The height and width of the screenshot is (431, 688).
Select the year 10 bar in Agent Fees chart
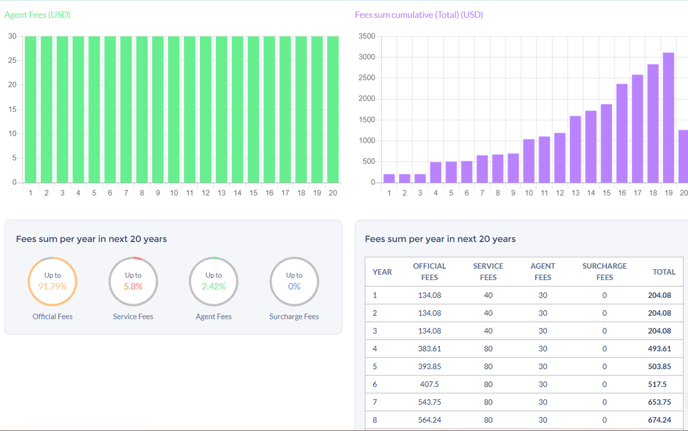point(174,110)
